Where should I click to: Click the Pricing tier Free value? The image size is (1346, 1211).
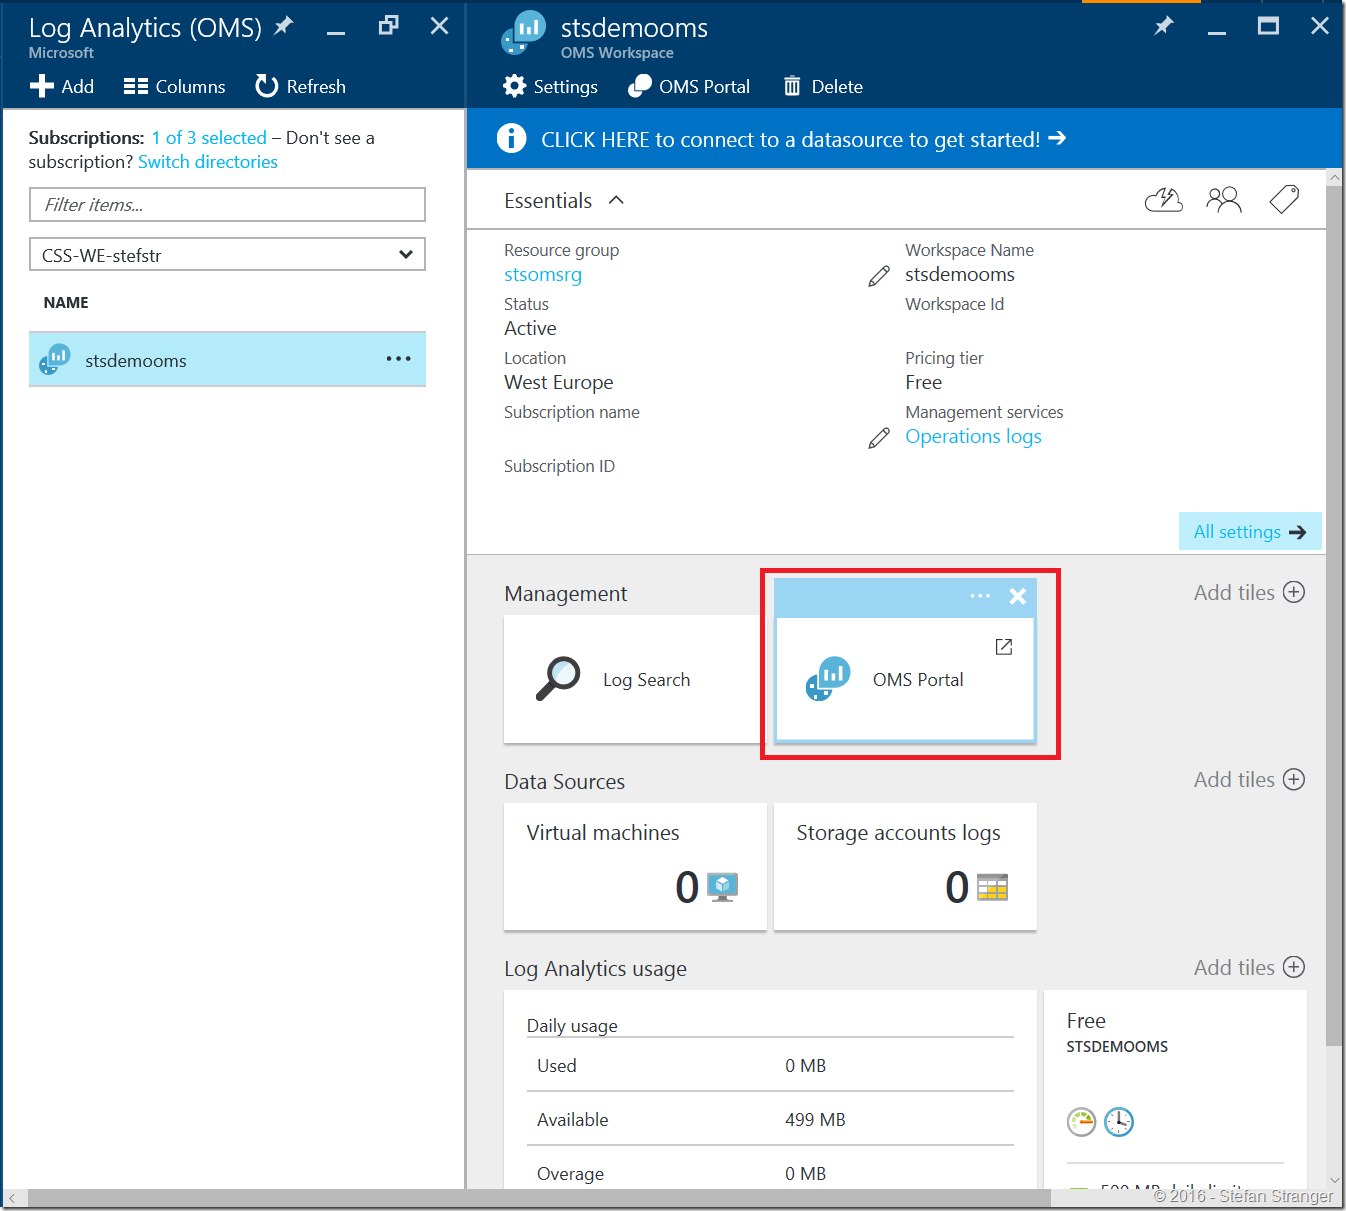[924, 383]
